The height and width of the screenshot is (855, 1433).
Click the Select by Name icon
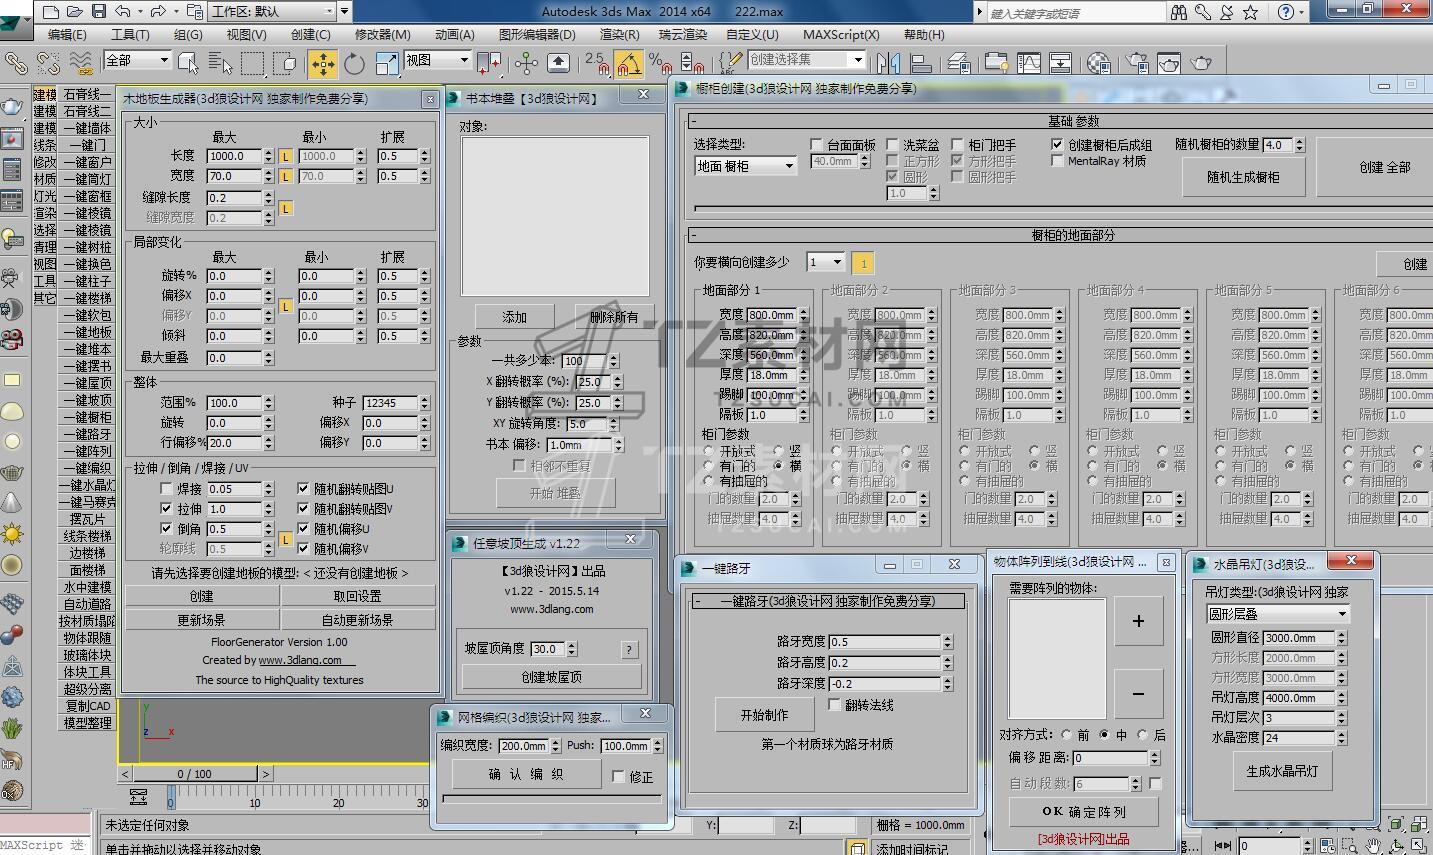click(219, 64)
